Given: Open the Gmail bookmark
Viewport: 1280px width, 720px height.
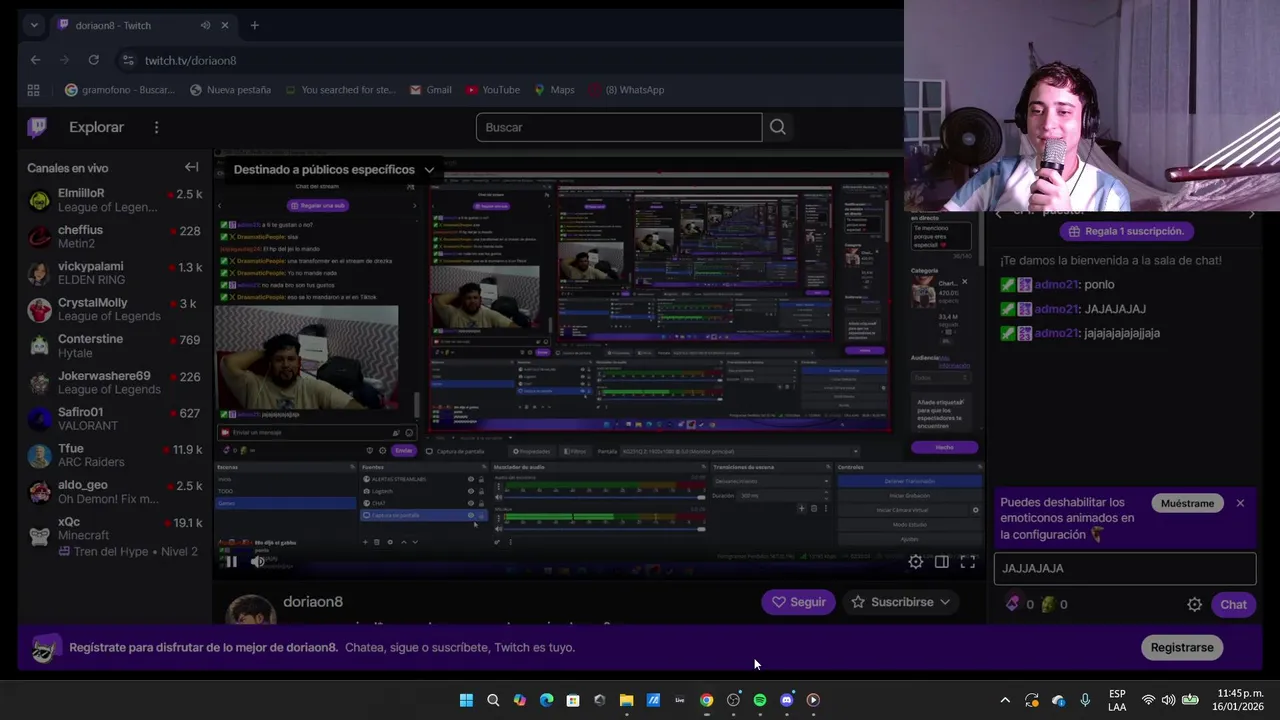Looking at the screenshot, I should point(430,90).
